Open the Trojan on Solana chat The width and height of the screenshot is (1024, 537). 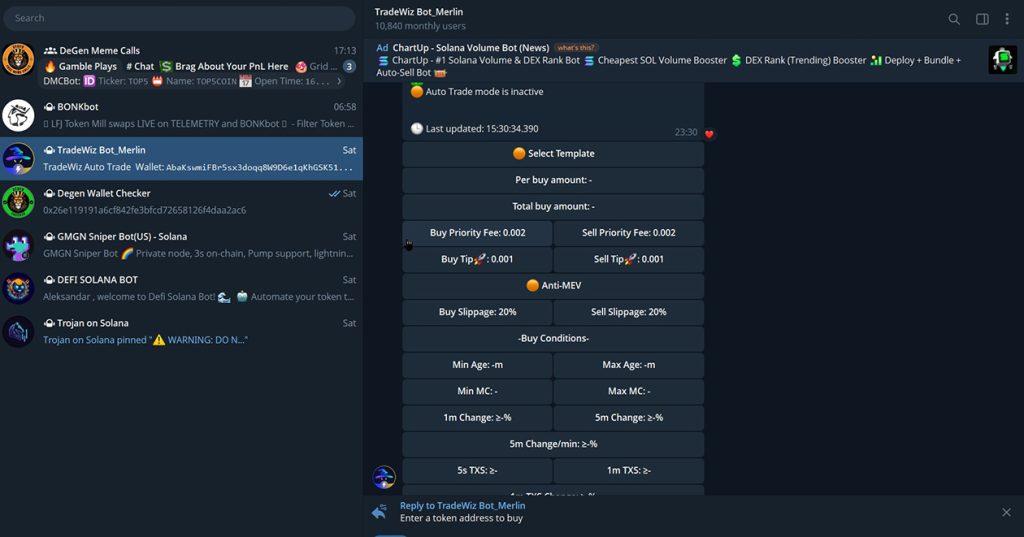point(180,331)
